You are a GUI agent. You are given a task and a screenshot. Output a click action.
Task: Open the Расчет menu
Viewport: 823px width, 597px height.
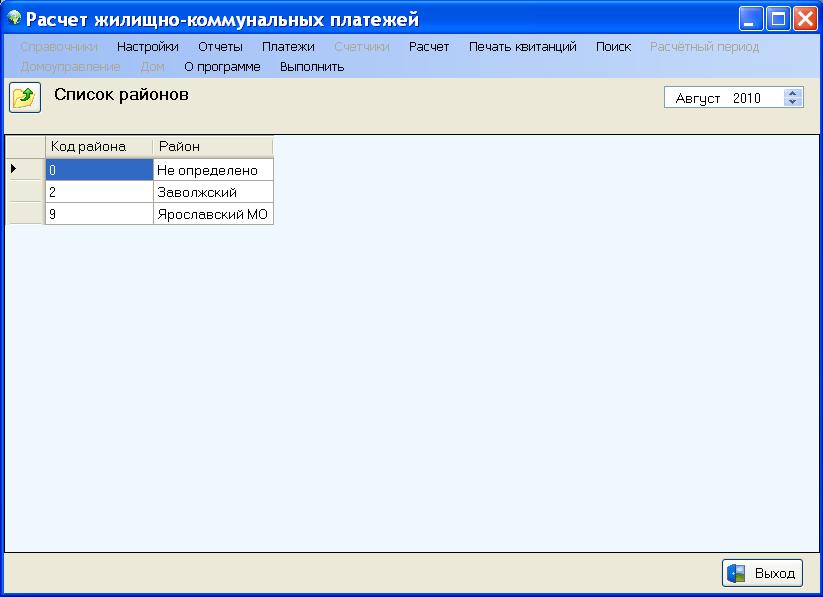pyautogui.click(x=429, y=46)
